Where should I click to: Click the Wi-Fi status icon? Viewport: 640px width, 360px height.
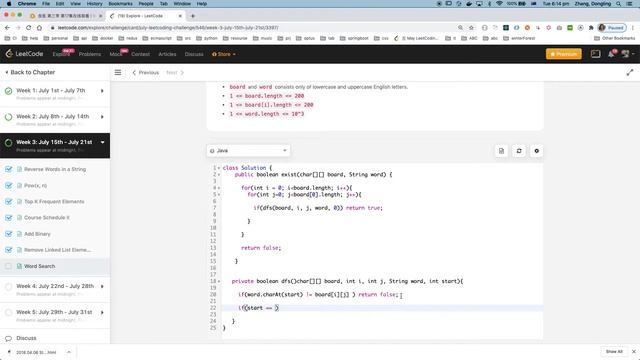pyautogui.click(x=499, y=4)
